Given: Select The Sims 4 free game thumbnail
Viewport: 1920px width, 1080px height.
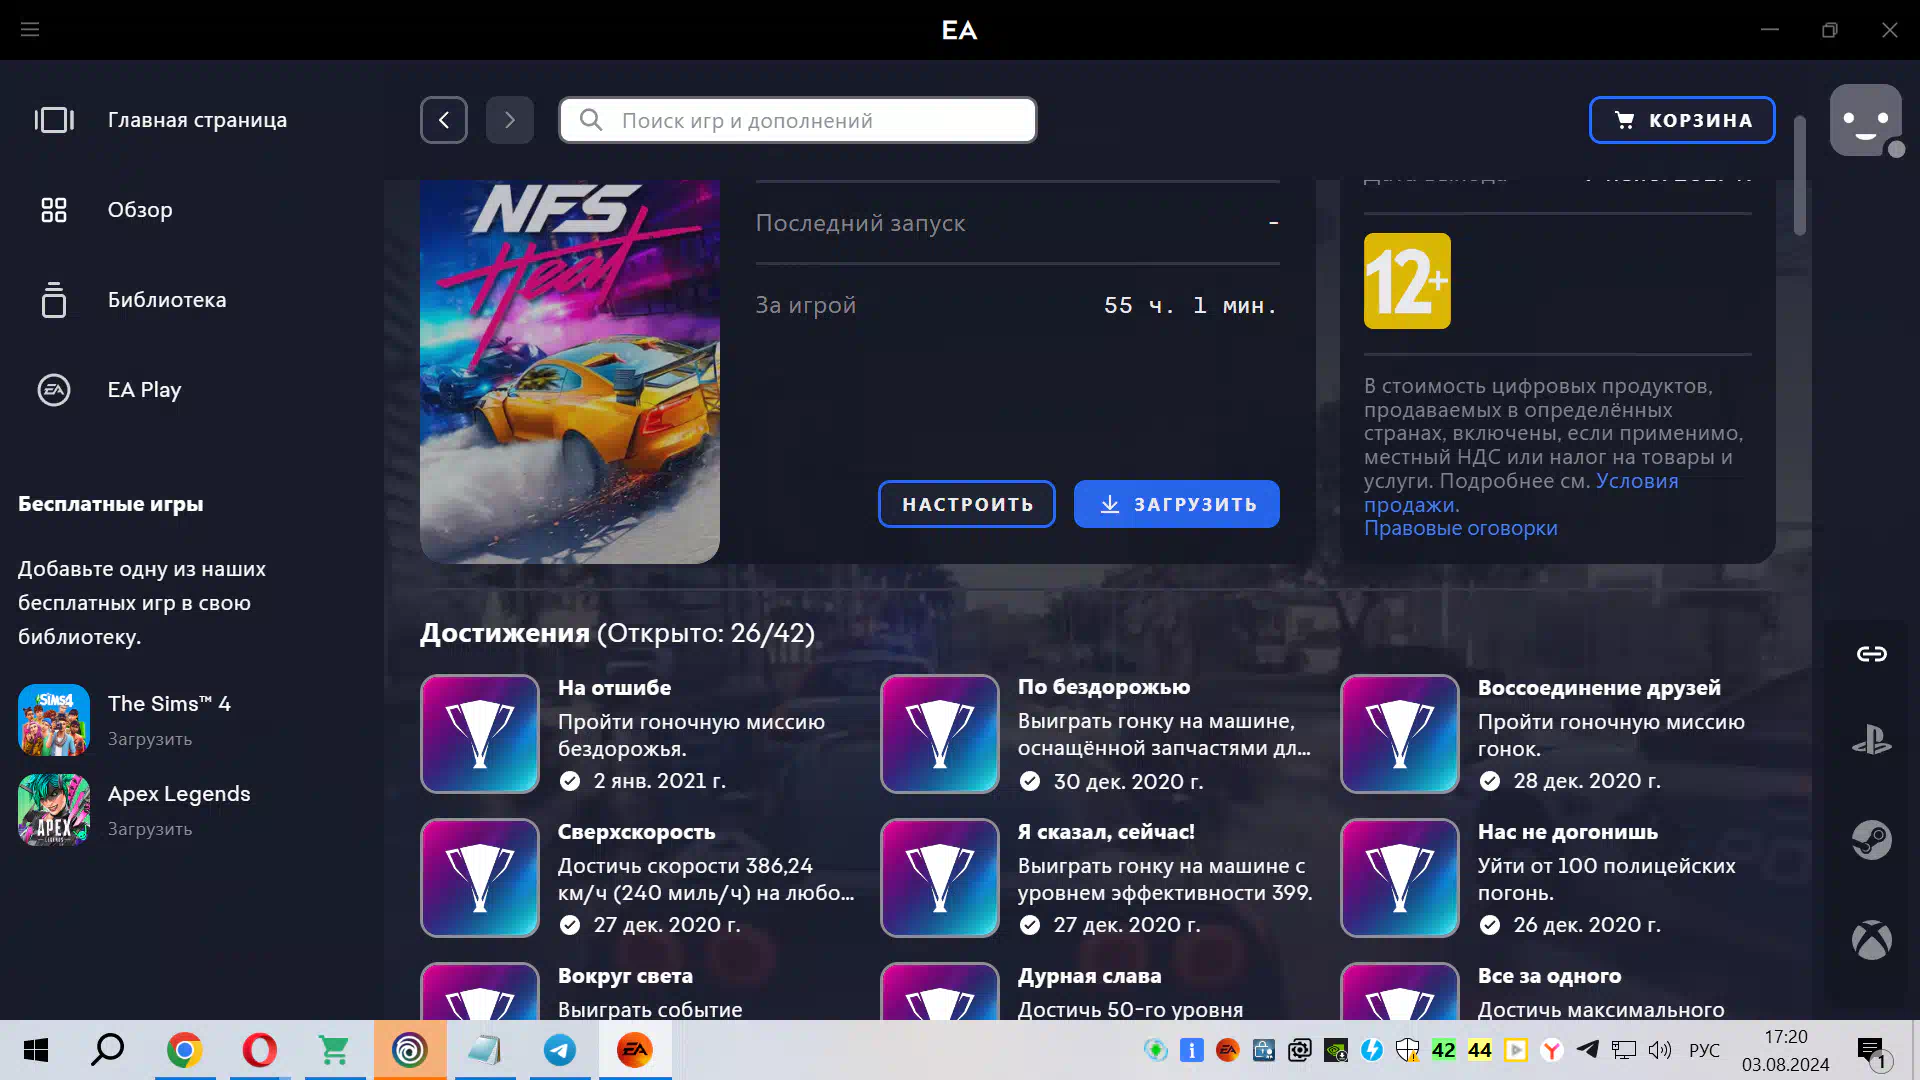Looking at the screenshot, I should 54,720.
